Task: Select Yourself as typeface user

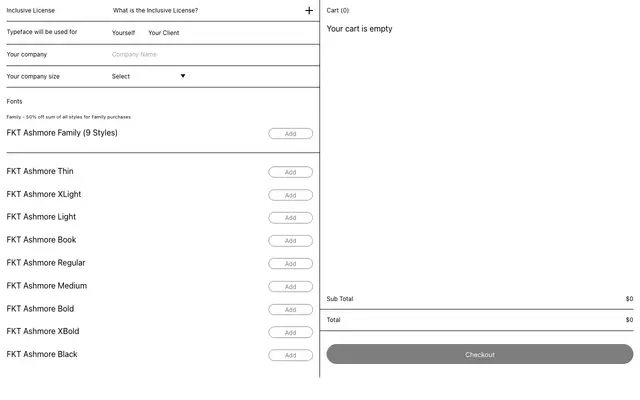Action: 123,33
